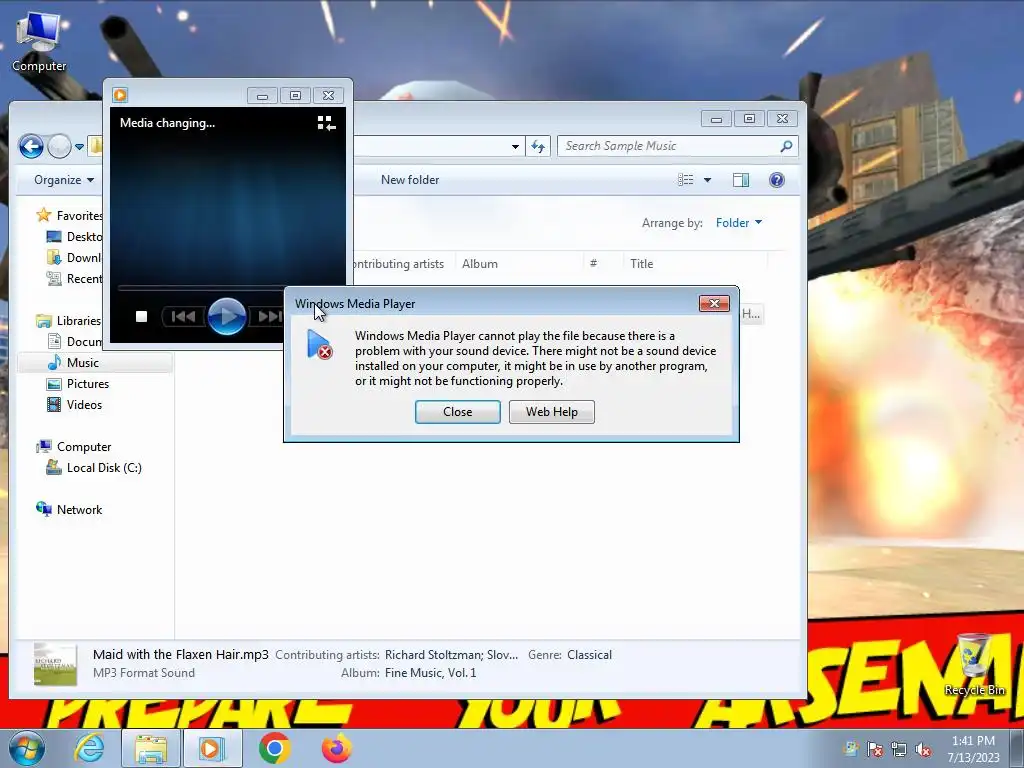Skip to next track in Media Player
Screen dimensions: 1024x768
click(x=268, y=317)
